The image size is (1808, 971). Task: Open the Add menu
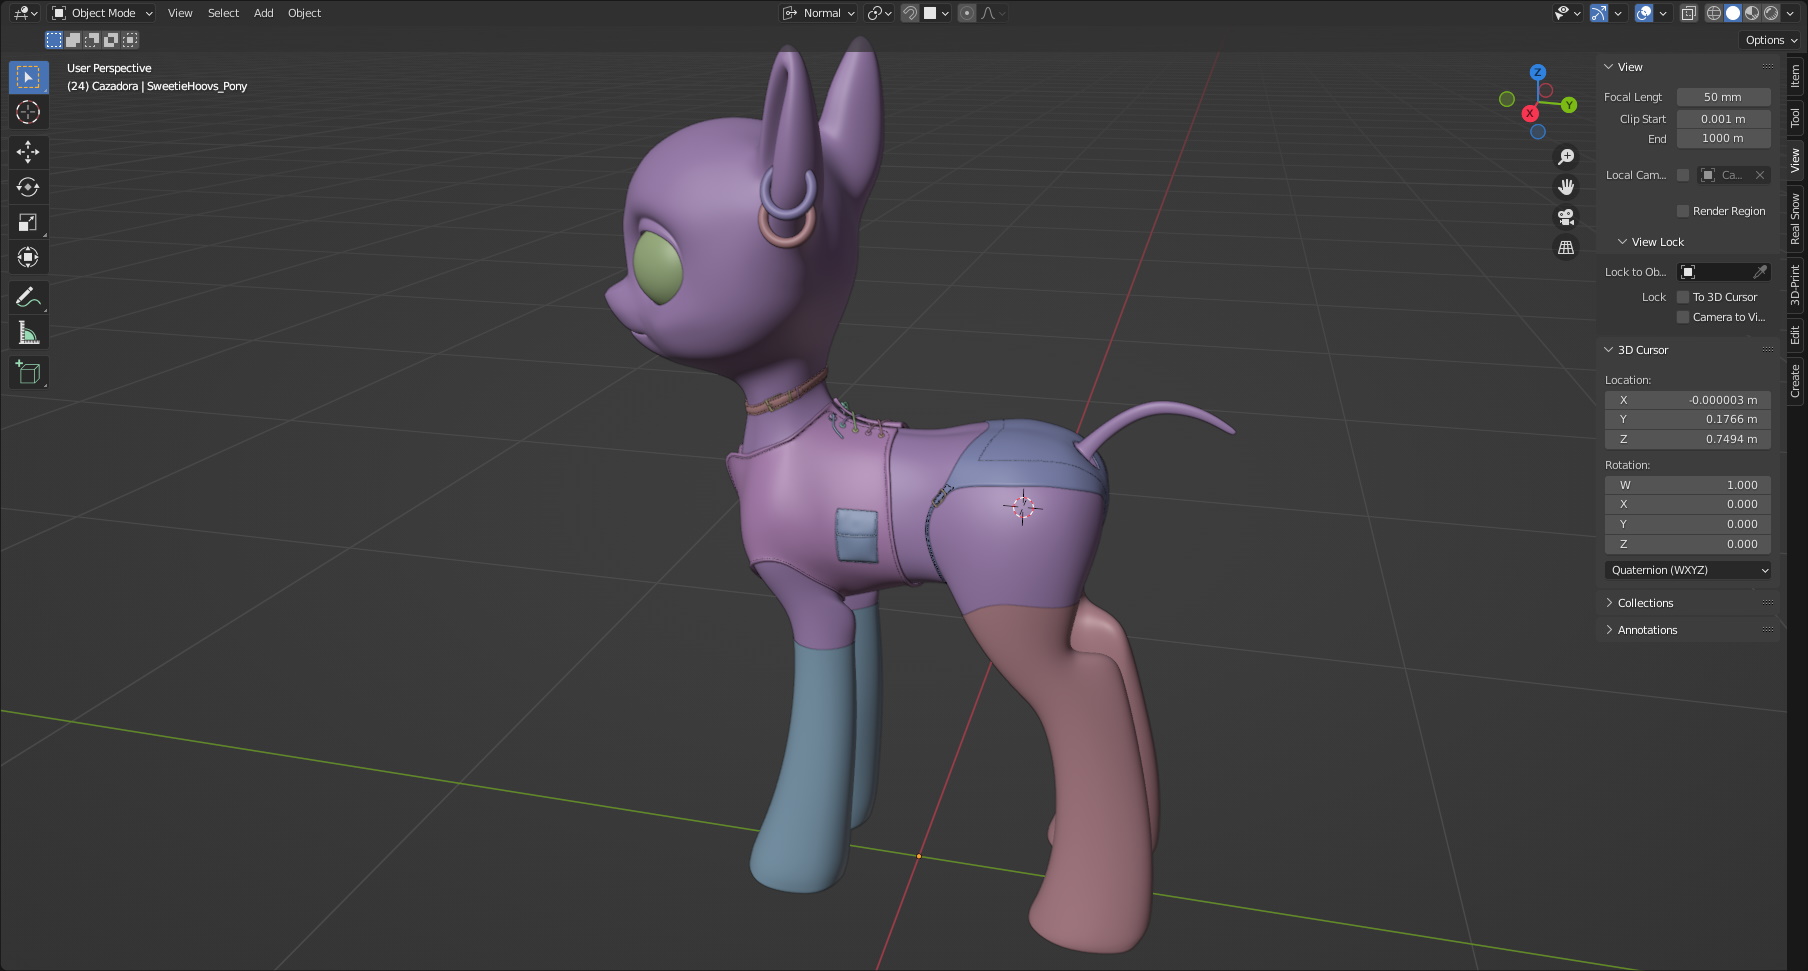(x=263, y=13)
